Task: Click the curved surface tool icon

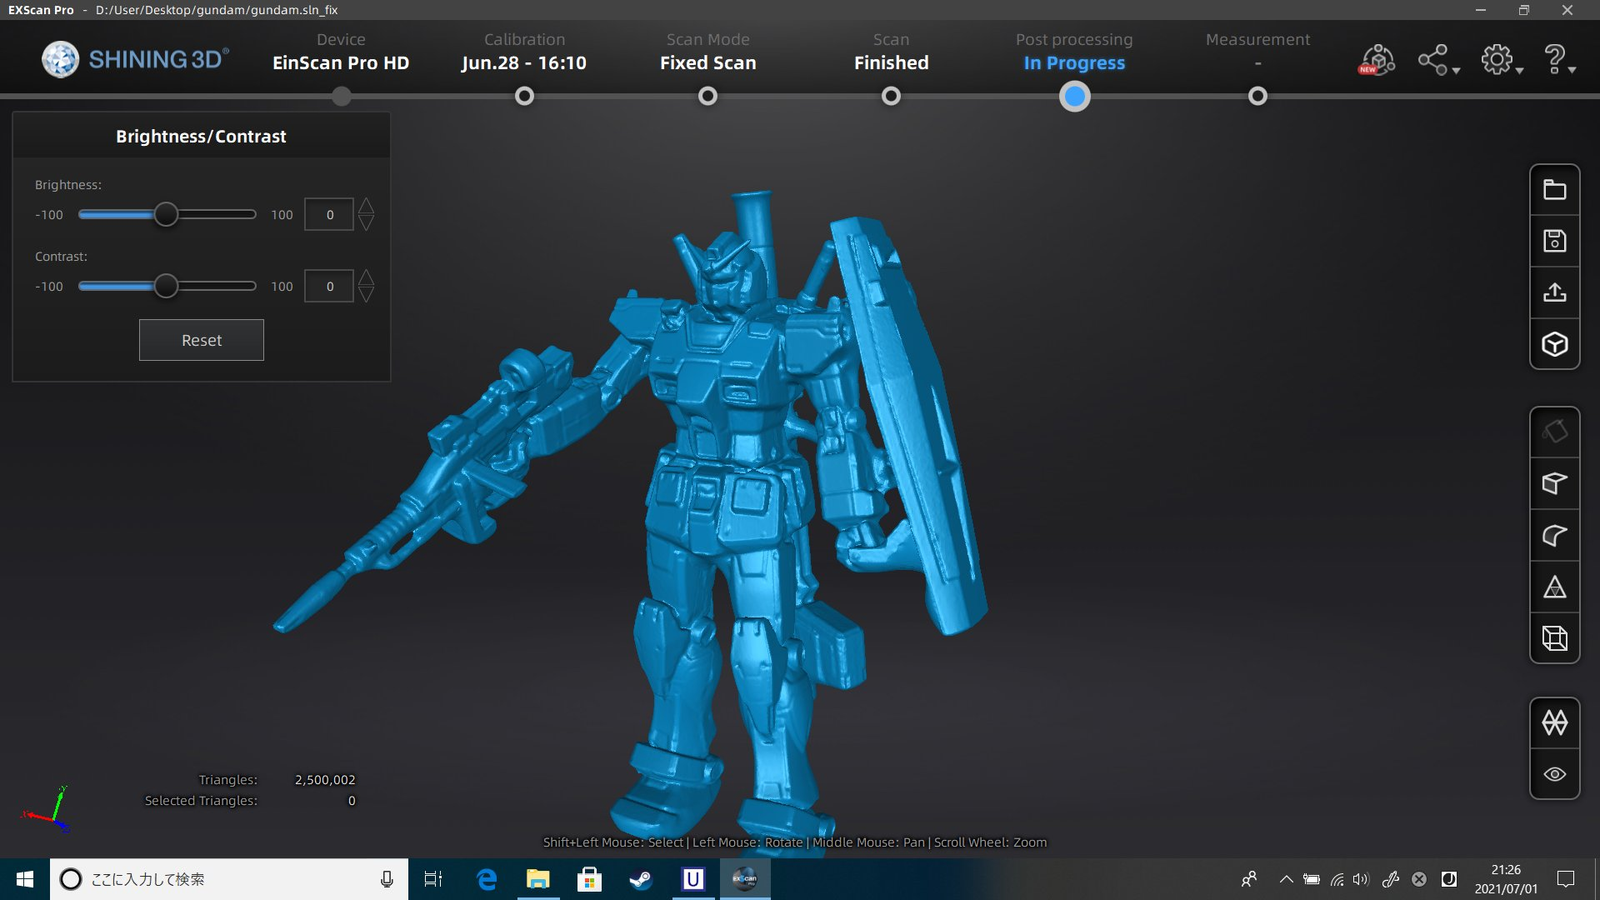Action: 1554,535
